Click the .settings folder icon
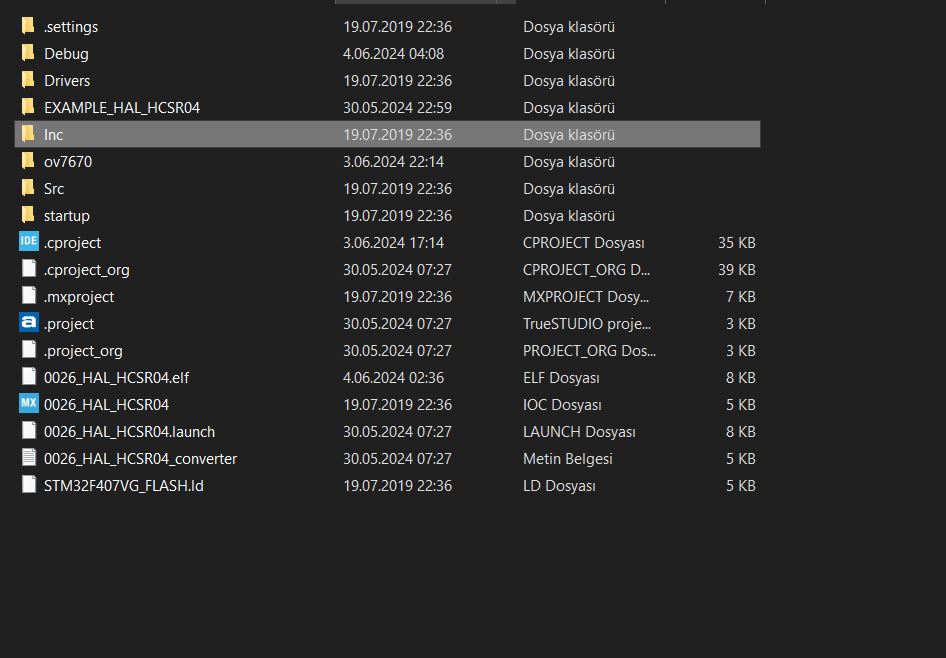This screenshot has width=946, height=658. (28, 26)
